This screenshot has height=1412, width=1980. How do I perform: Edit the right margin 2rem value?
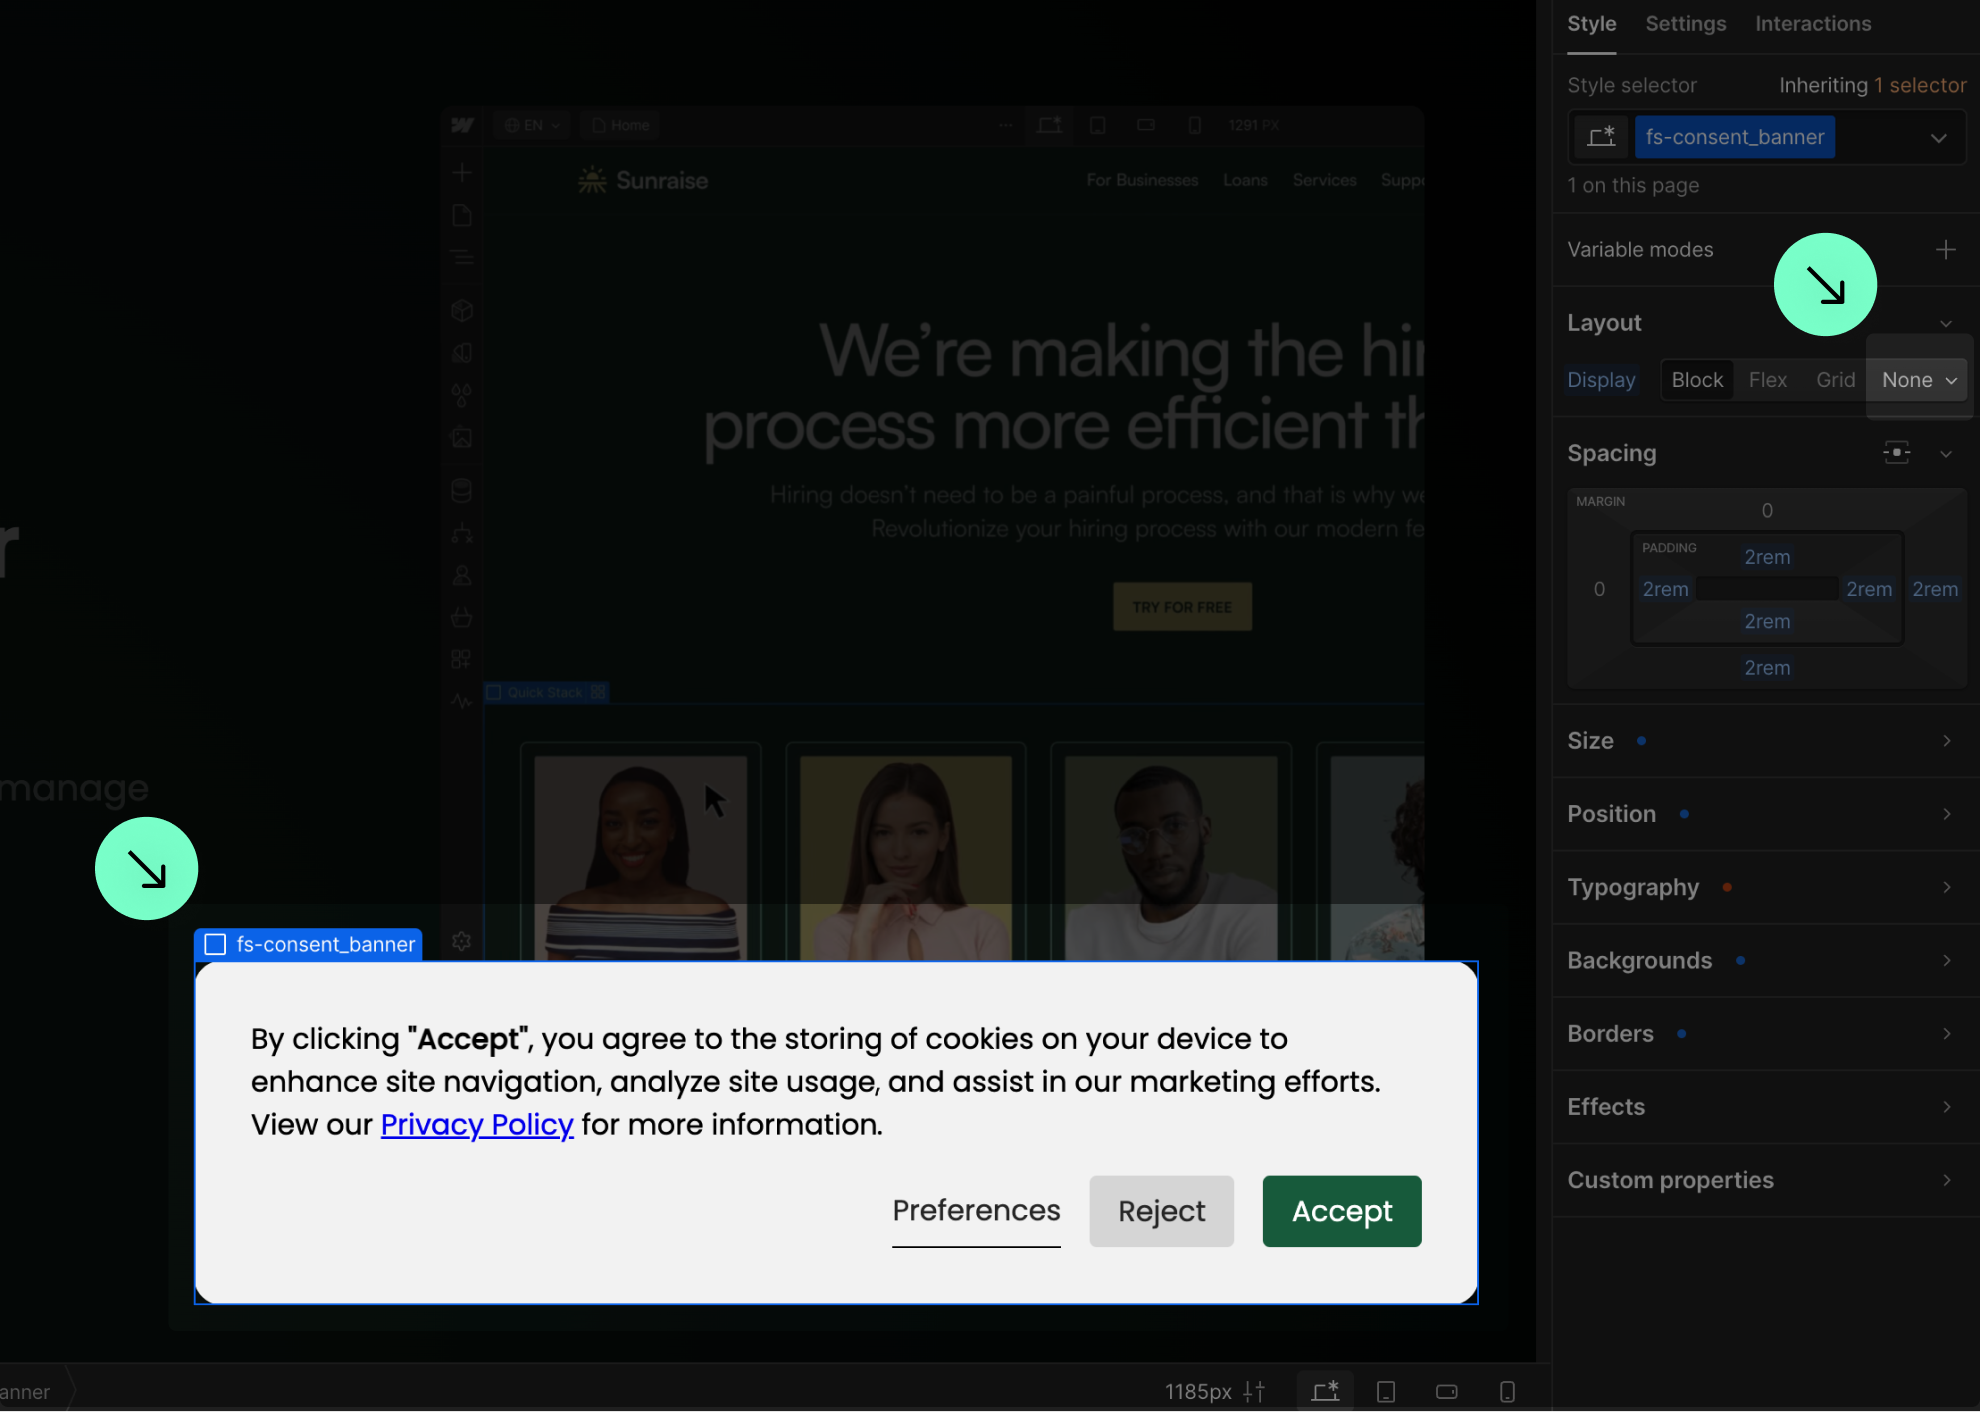pyautogui.click(x=1935, y=589)
